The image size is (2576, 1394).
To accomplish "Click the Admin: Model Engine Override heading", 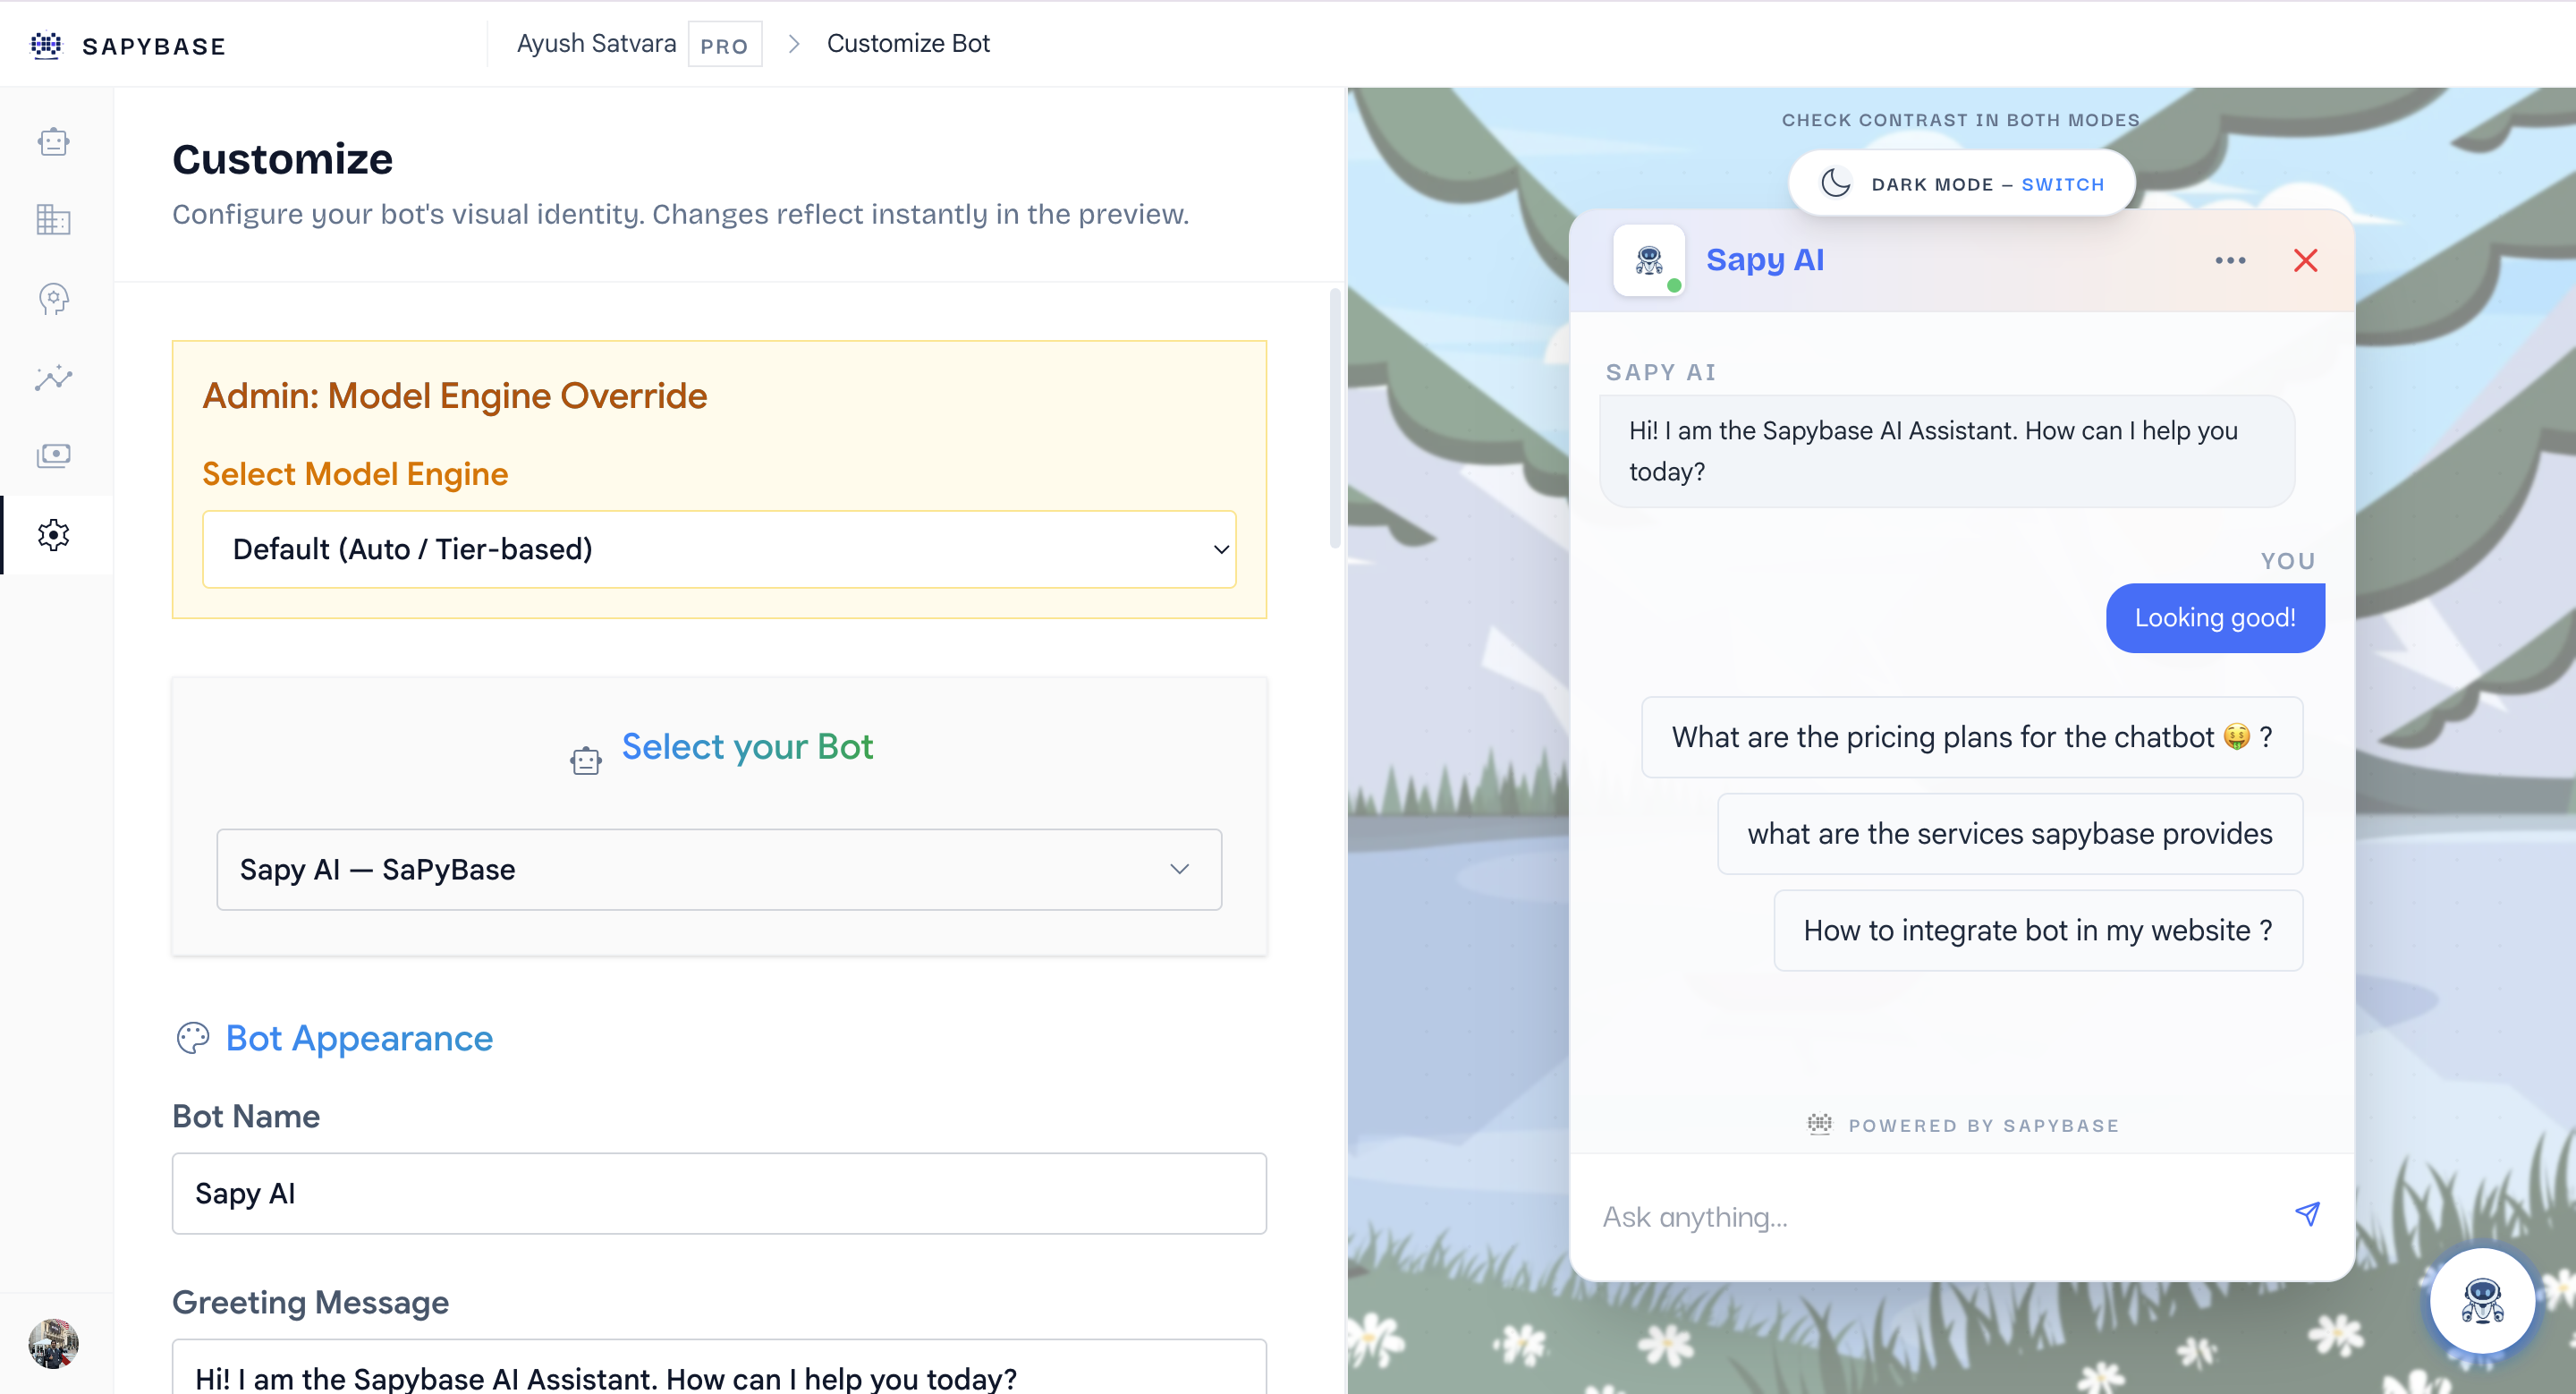I will (455, 396).
